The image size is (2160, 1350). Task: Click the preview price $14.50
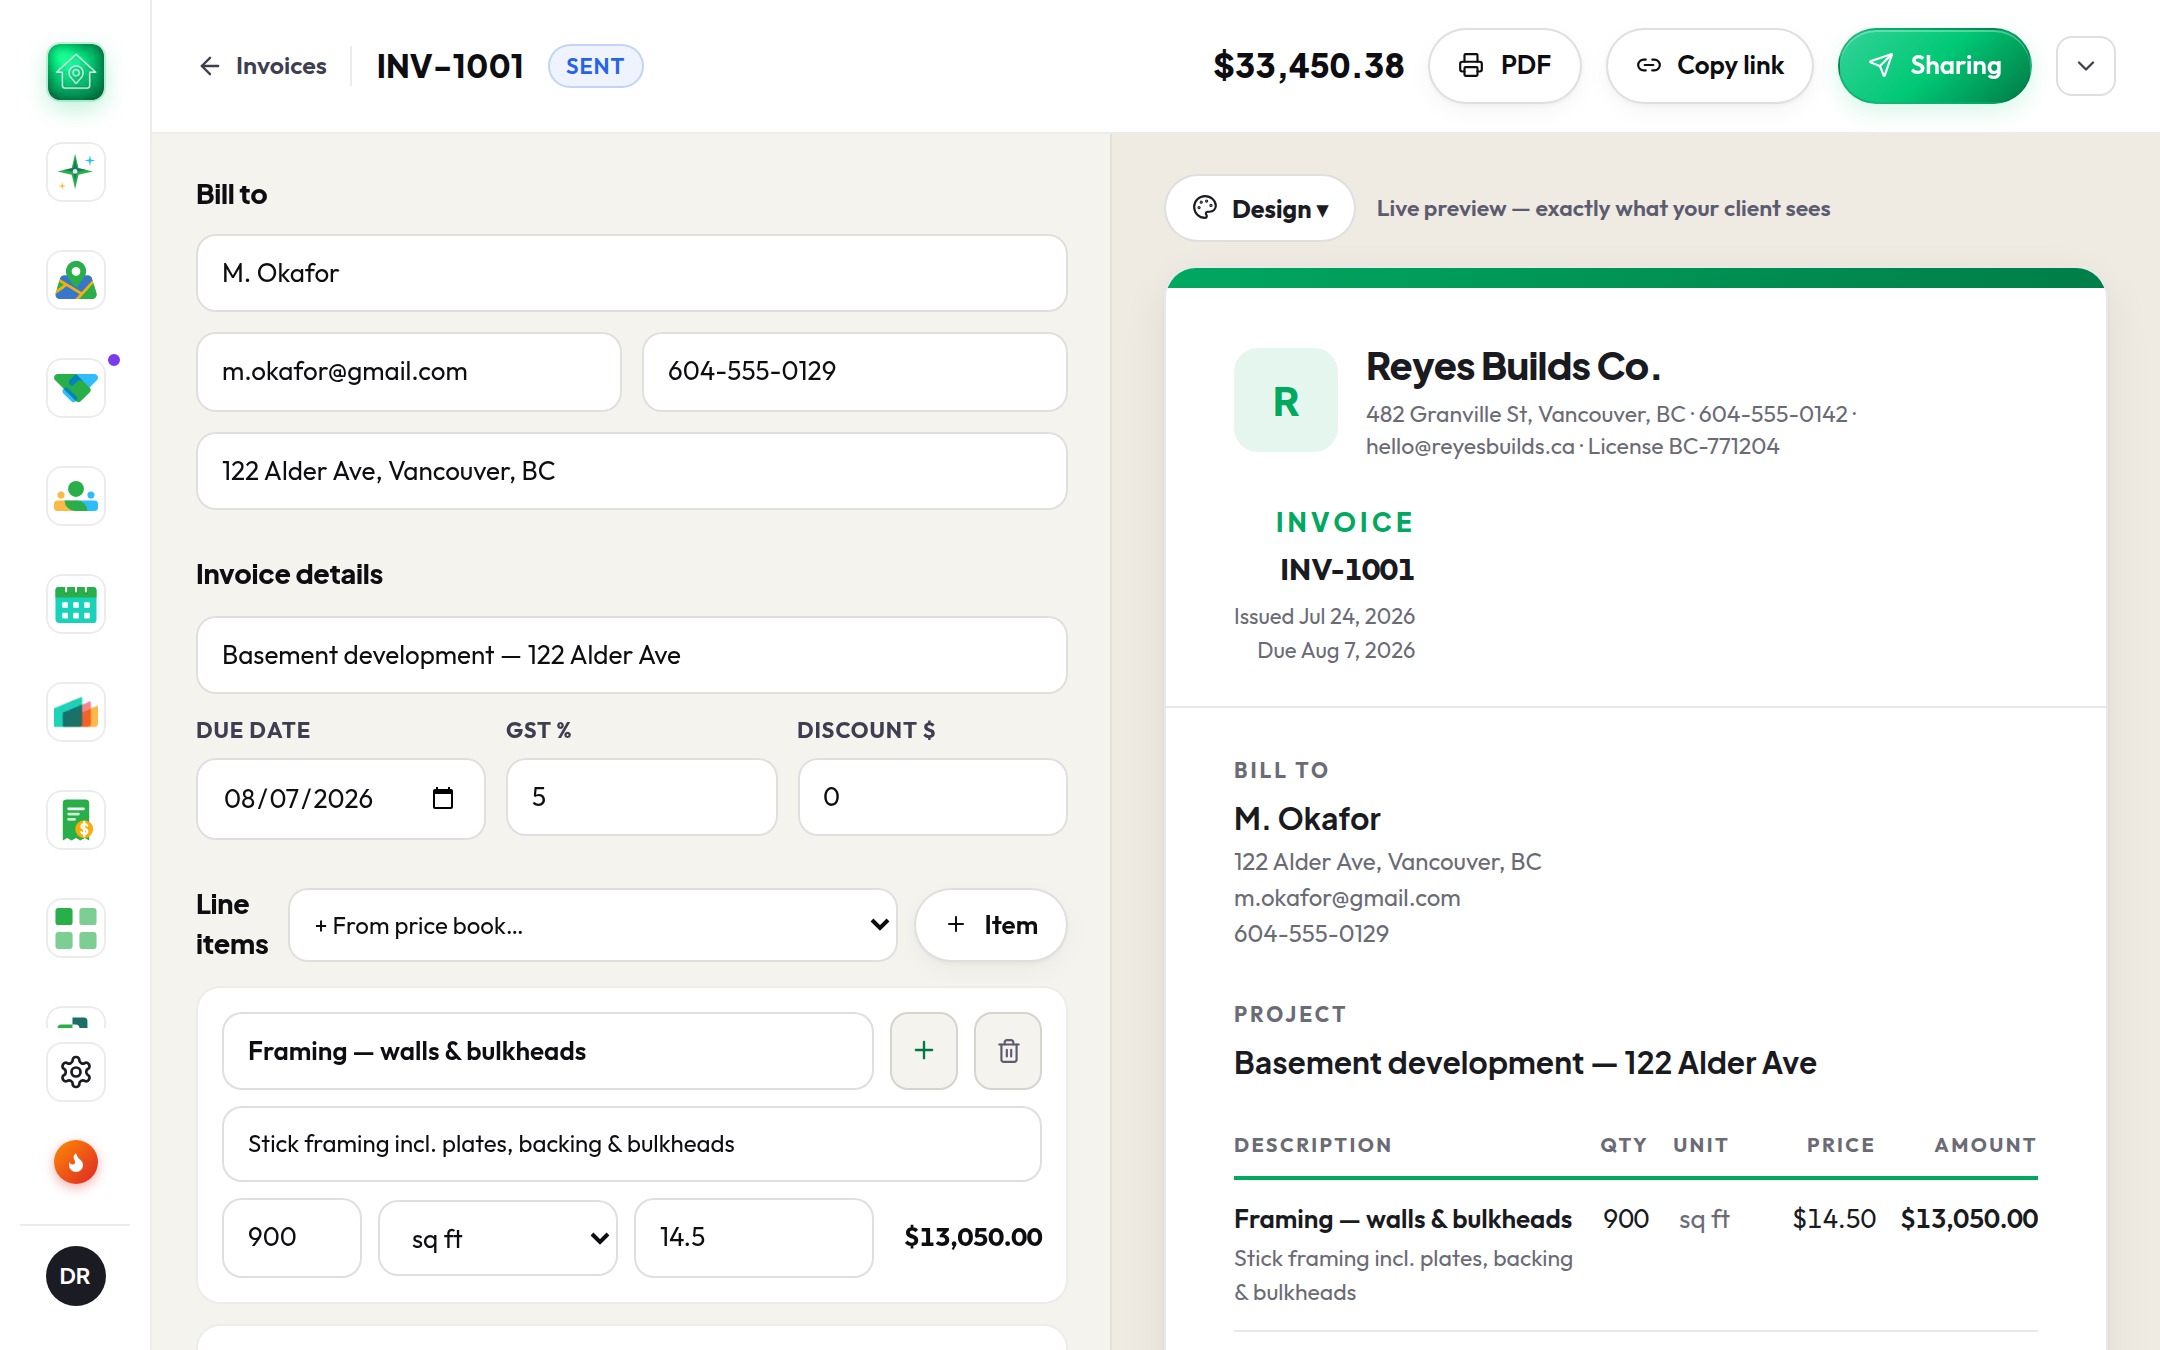pos(1834,1219)
